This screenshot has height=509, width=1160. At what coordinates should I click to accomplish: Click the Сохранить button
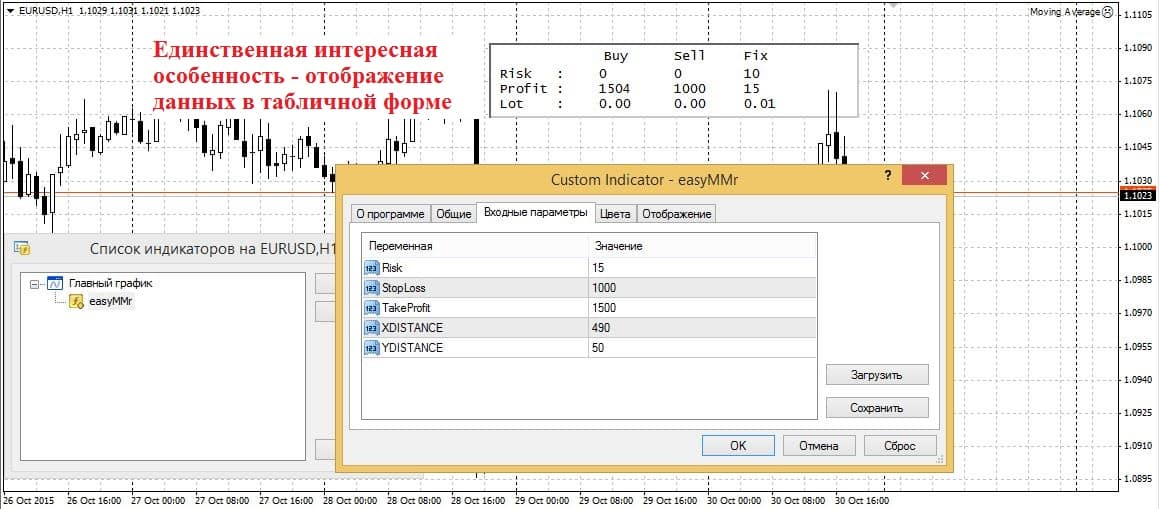(877, 407)
